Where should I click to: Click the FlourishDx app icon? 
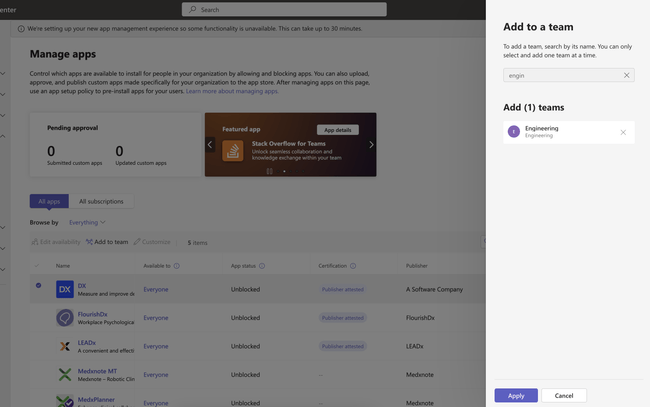[65, 318]
